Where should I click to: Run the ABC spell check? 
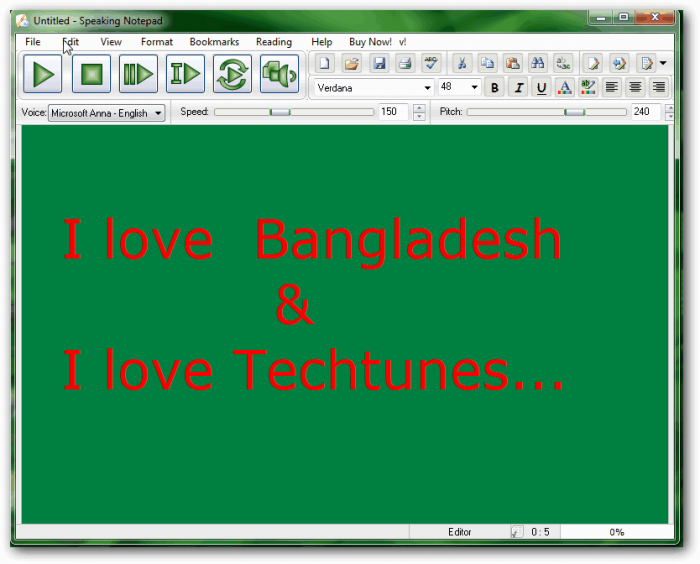tap(431, 63)
